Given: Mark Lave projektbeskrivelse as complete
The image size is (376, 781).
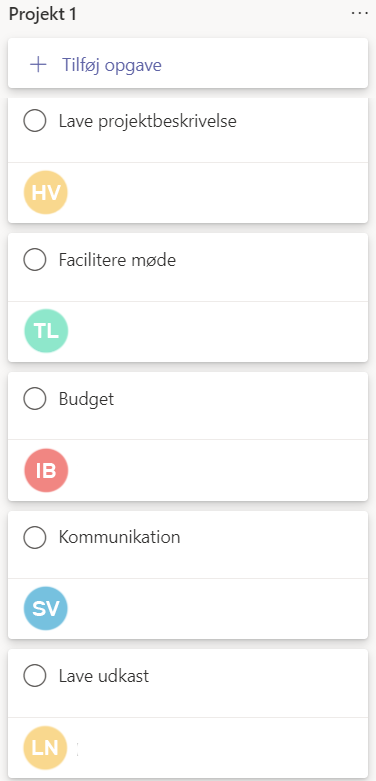Looking at the screenshot, I should pyautogui.click(x=35, y=121).
